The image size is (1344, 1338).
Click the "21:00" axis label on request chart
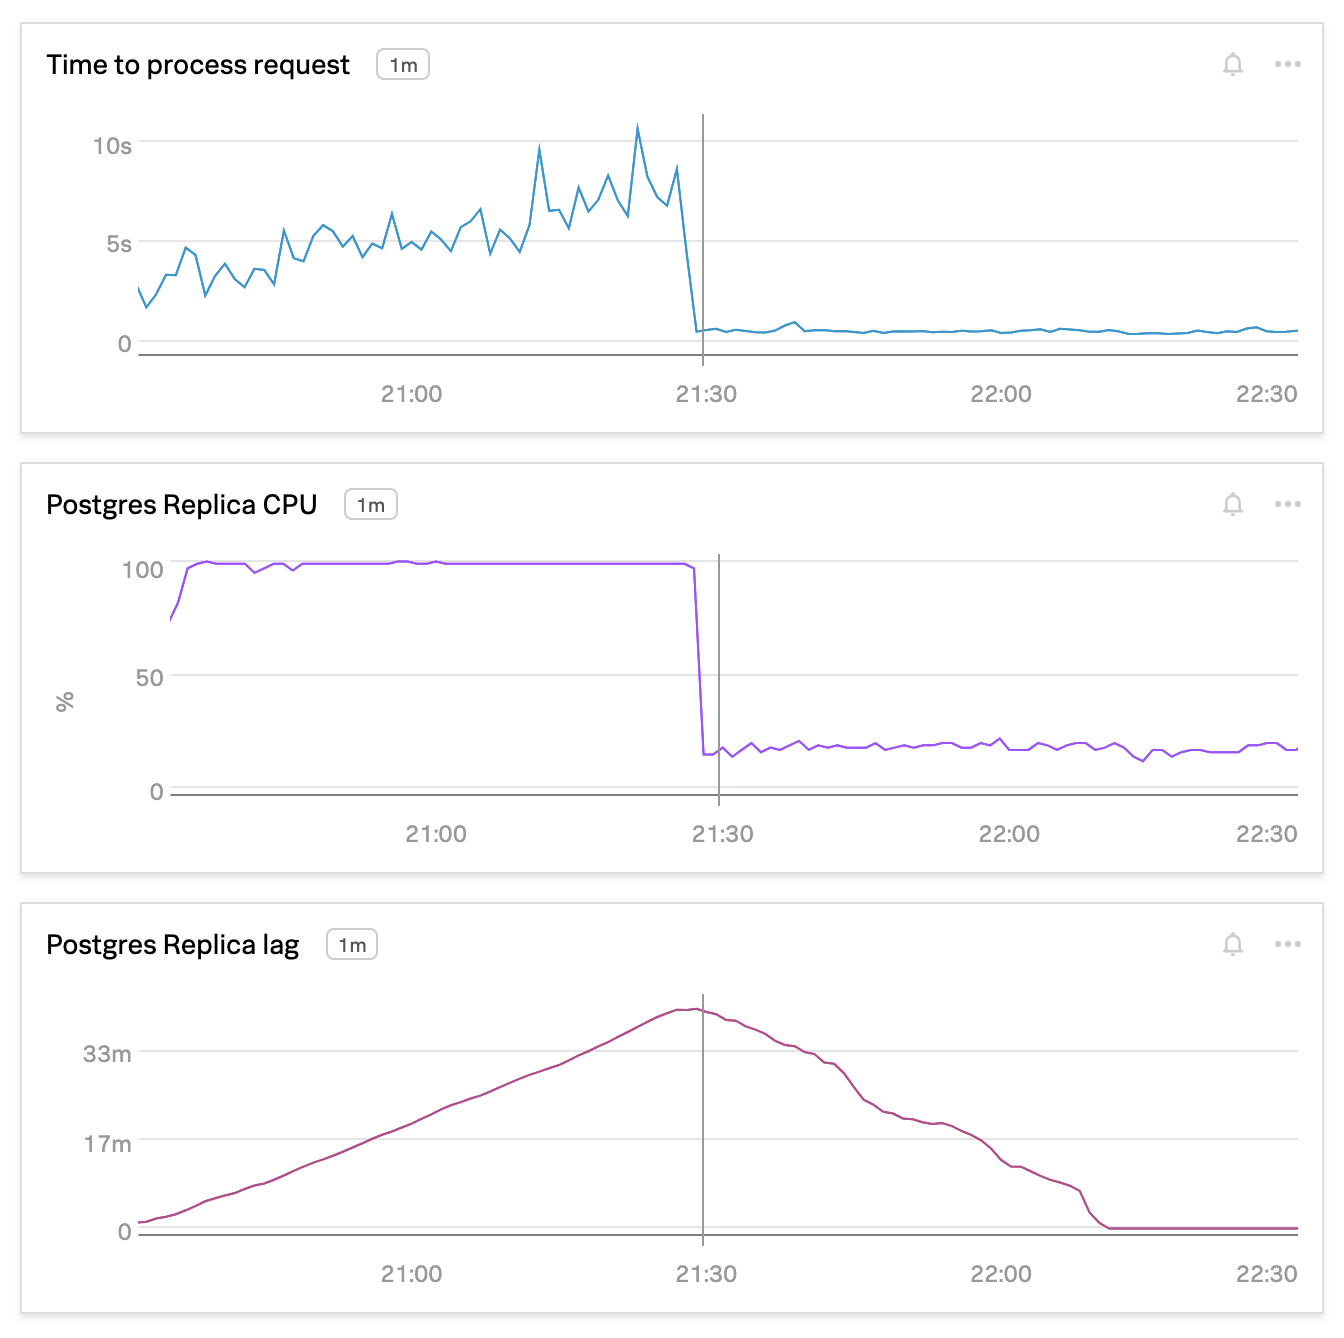tap(414, 394)
